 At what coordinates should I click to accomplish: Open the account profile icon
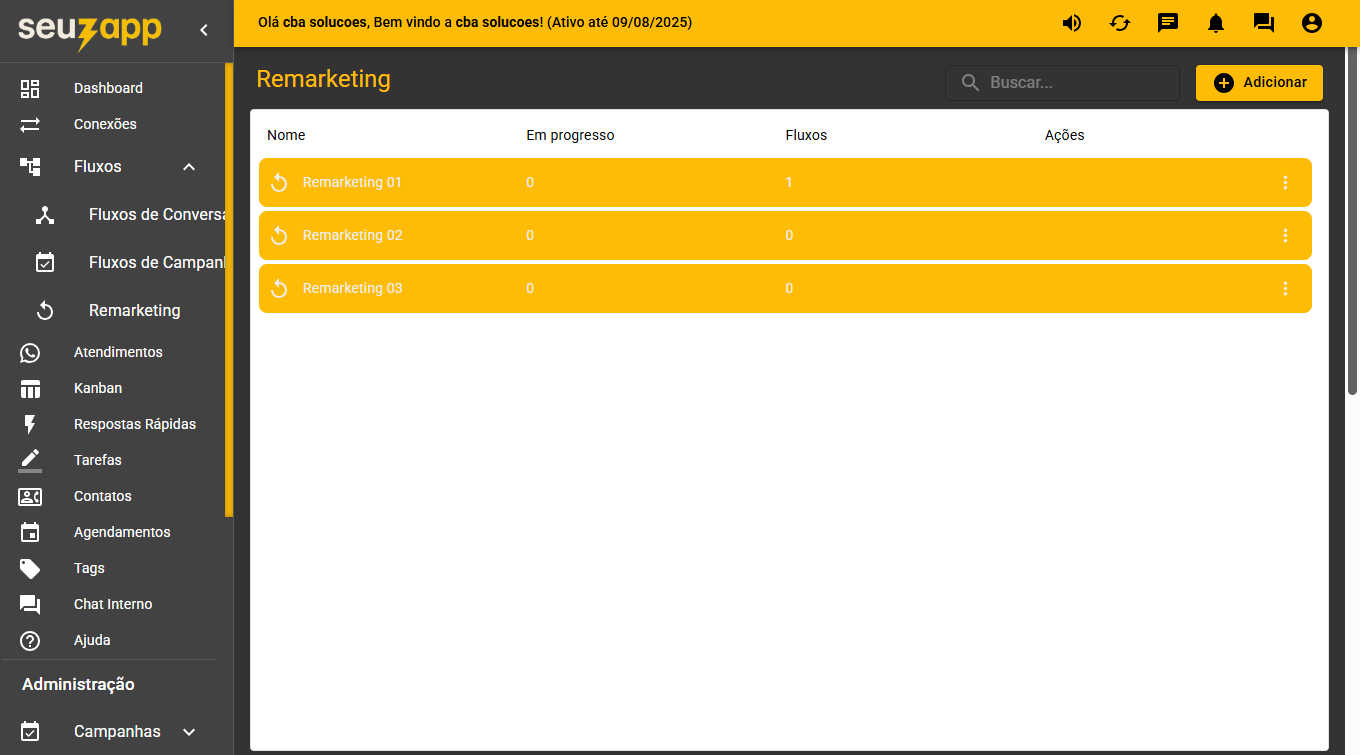coord(1311,22)
